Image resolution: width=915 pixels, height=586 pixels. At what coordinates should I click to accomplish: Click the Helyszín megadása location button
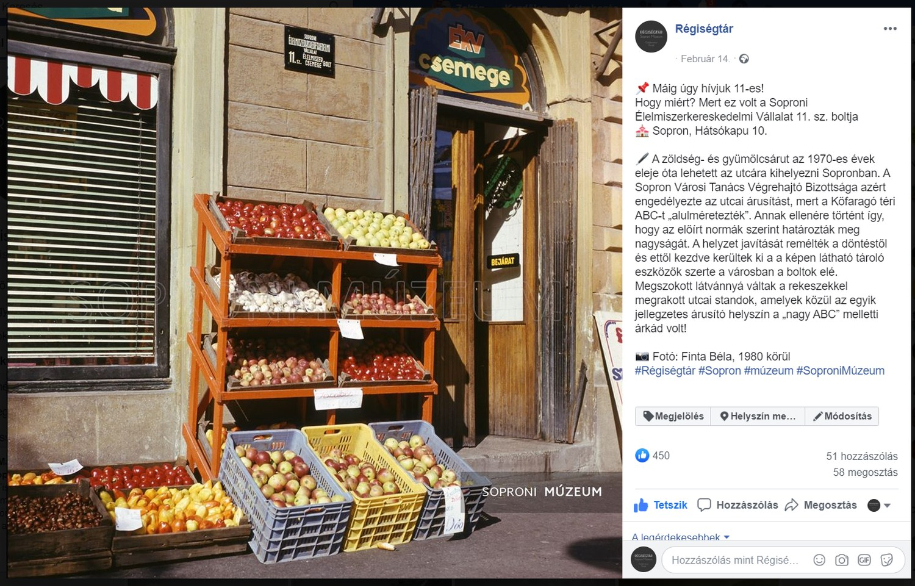coord(757,416)
